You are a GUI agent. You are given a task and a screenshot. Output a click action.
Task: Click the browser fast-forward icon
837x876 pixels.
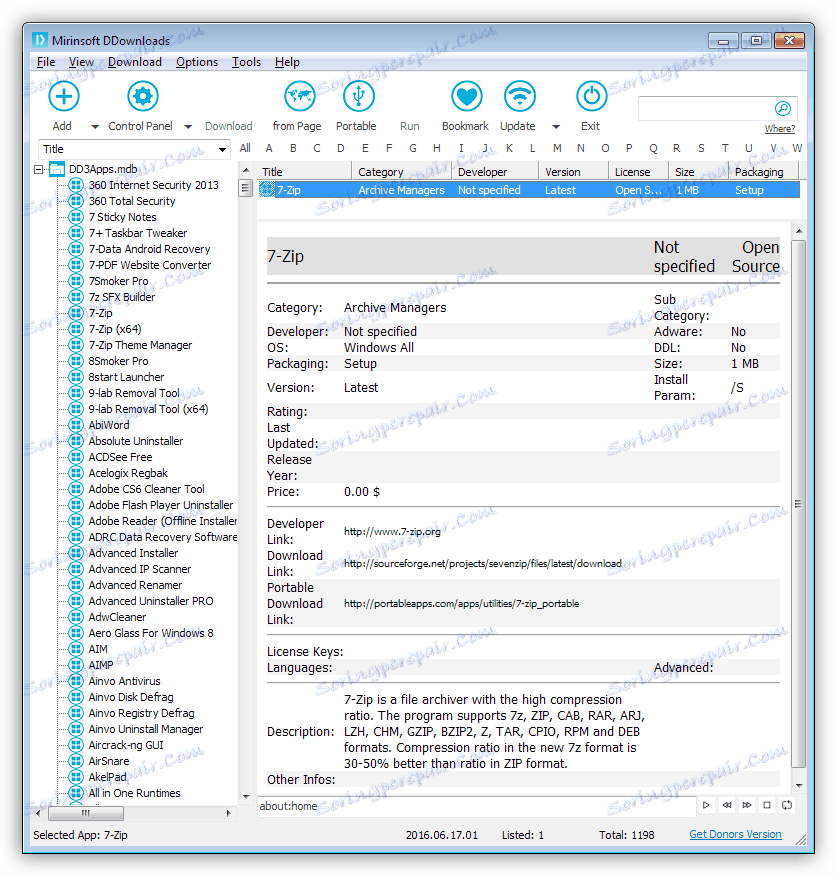[746, 805]
